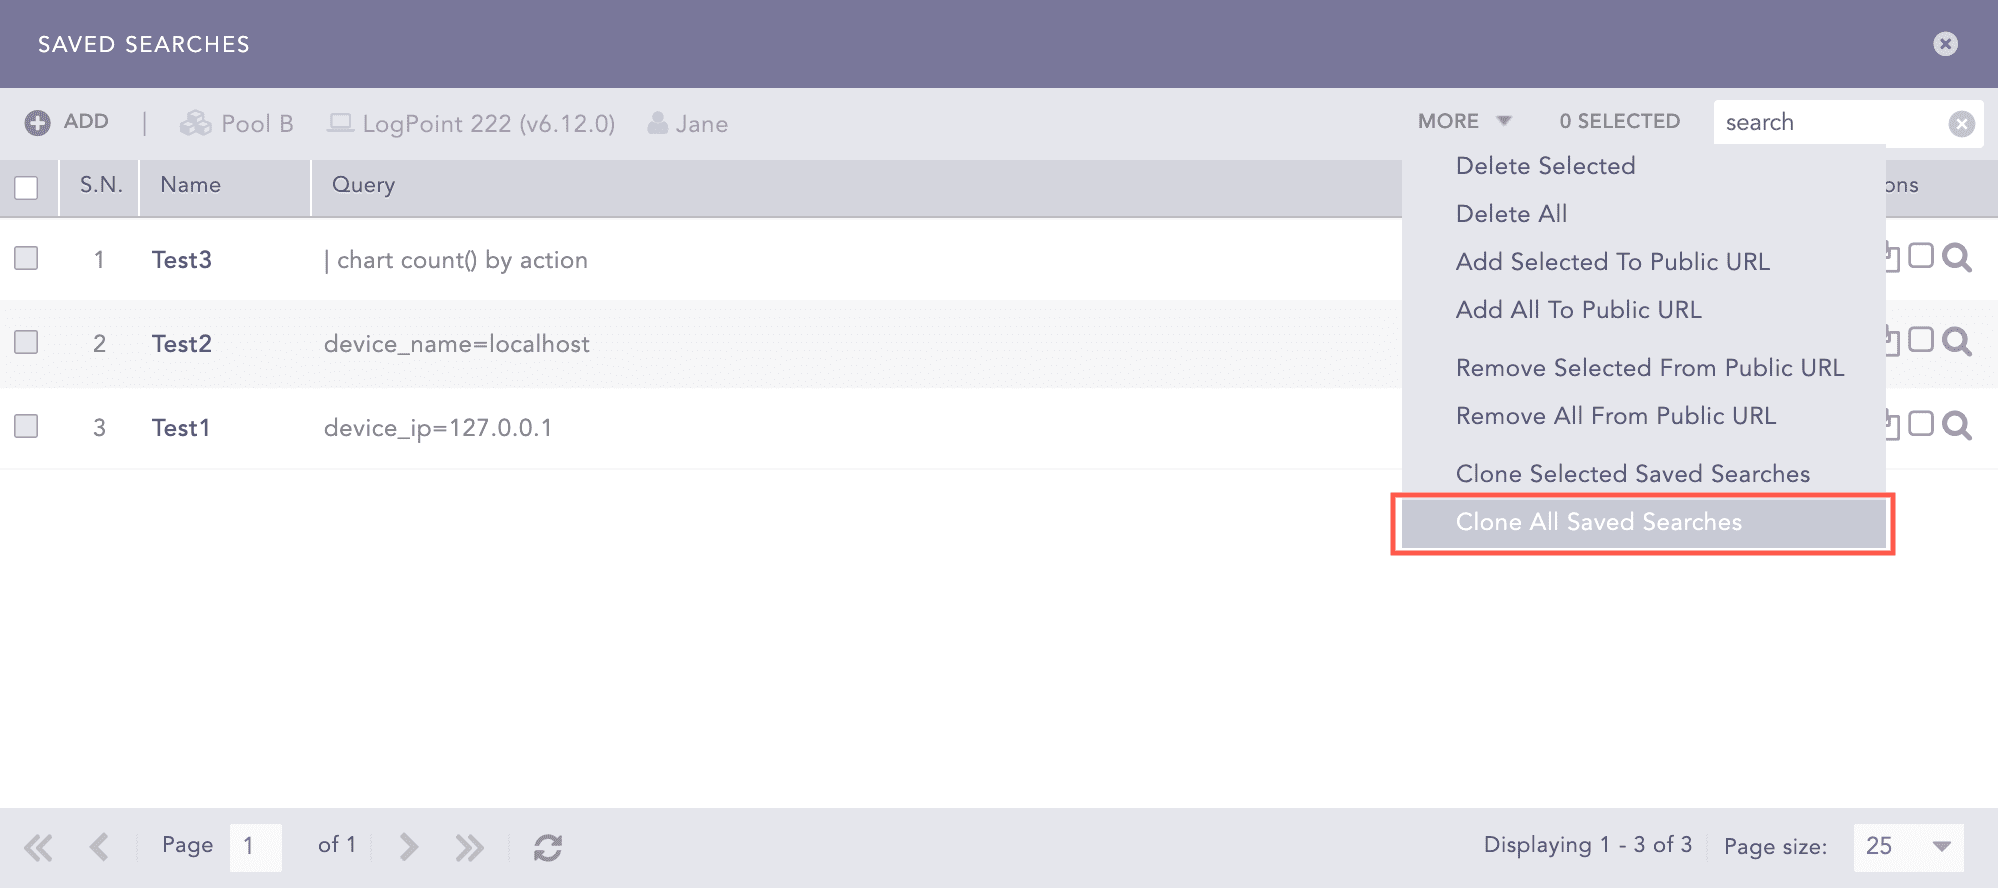Toggle the select-all checkbox in header
1998x888 pixels.
pyautogui.click(x=26, y=187)
